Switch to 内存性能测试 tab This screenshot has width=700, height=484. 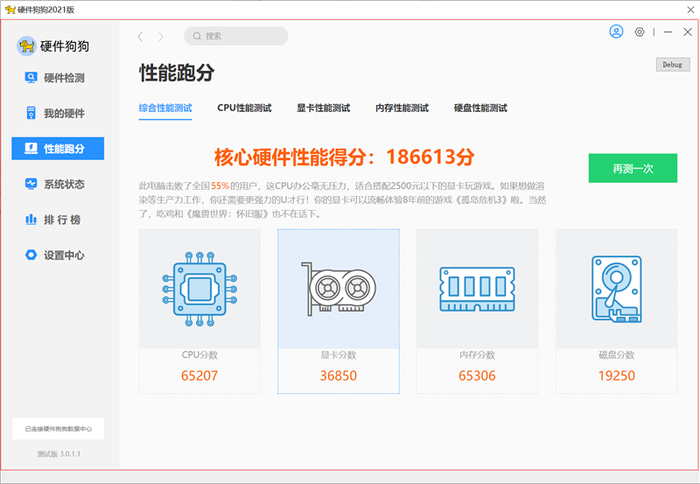402,108
